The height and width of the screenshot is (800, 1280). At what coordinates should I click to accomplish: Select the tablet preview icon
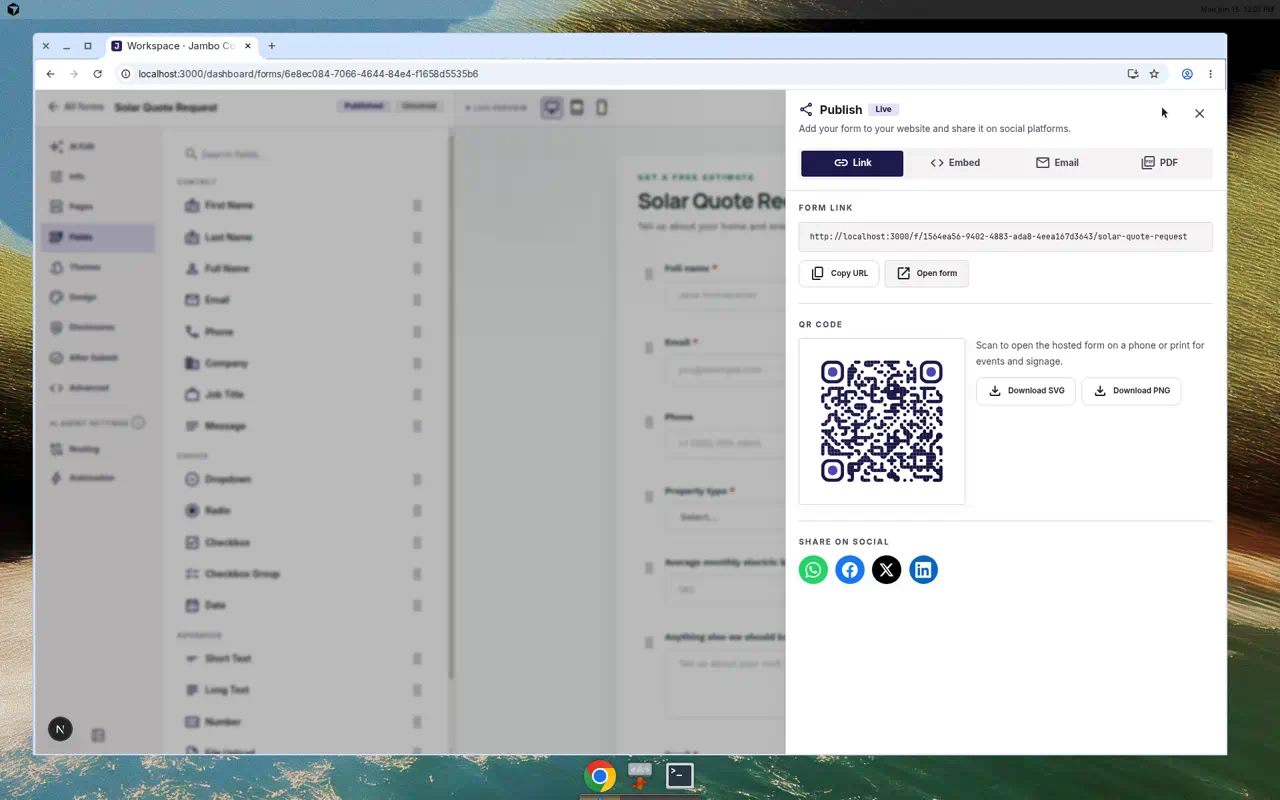point(577,108)
